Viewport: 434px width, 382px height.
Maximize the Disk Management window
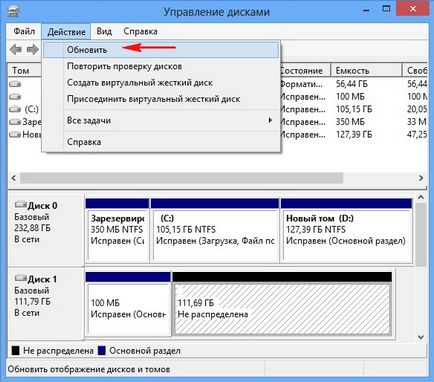point(386,9)
